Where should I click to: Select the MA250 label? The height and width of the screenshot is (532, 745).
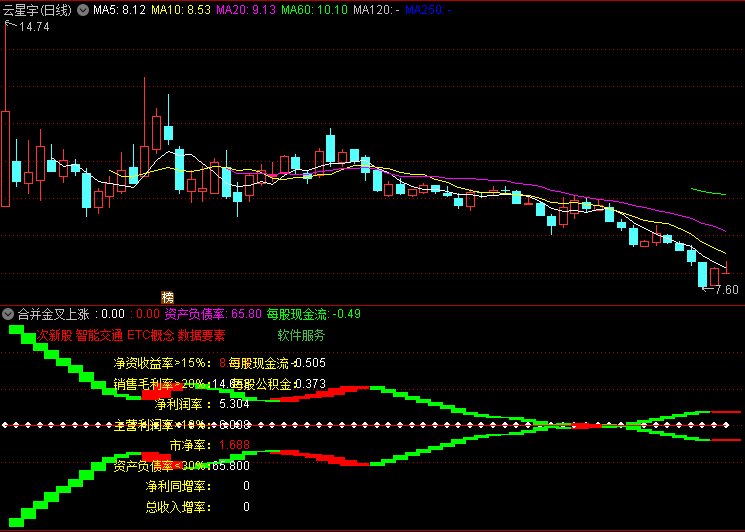coord(428,10)
